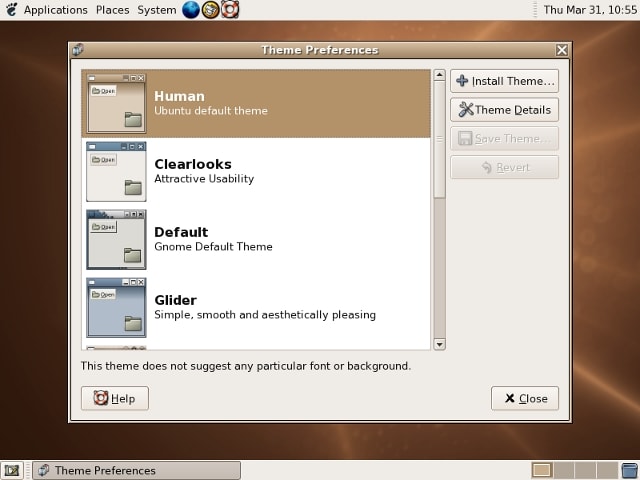Click the 'Clearlooks' theme name
640x480 pixels.
click(193, 164)
